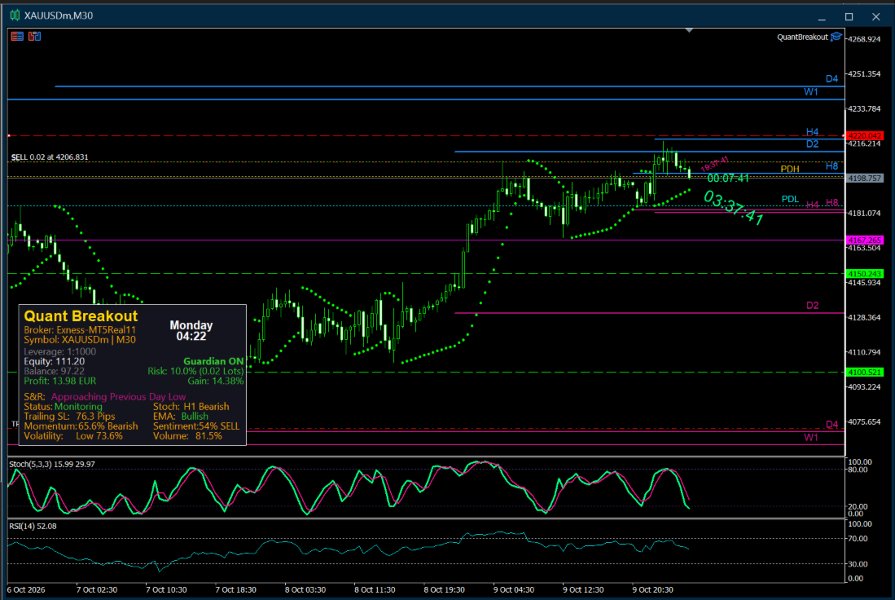This screenshot has height=600, width=895.
Task: Select the blue H8 level label
Action: click(832, 166)
